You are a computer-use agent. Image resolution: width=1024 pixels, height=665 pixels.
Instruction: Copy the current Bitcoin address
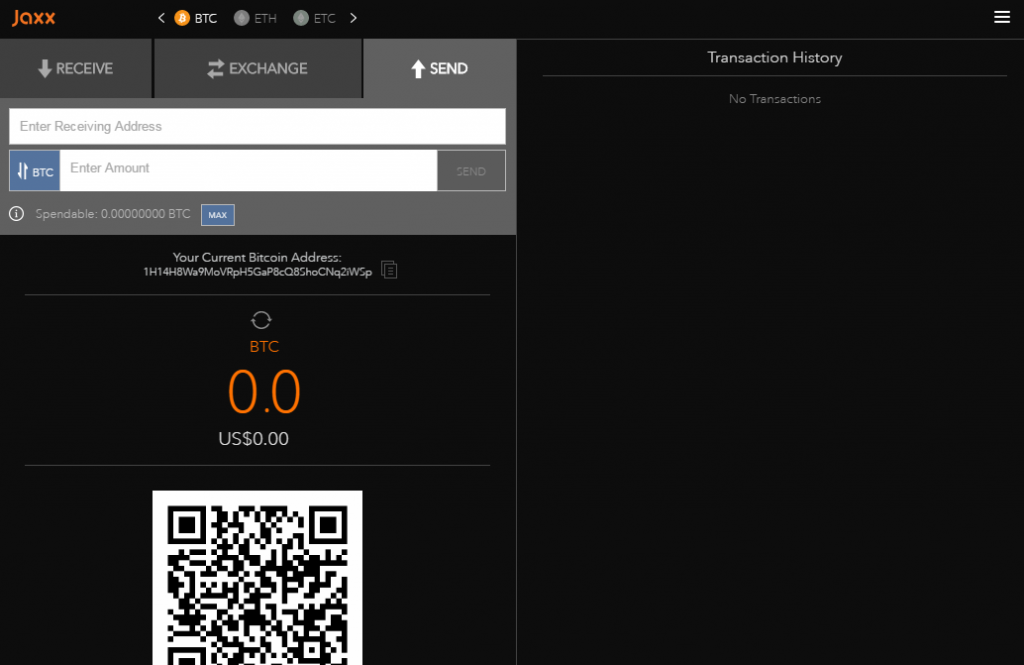pyautogui.click(x=389, y=269)
